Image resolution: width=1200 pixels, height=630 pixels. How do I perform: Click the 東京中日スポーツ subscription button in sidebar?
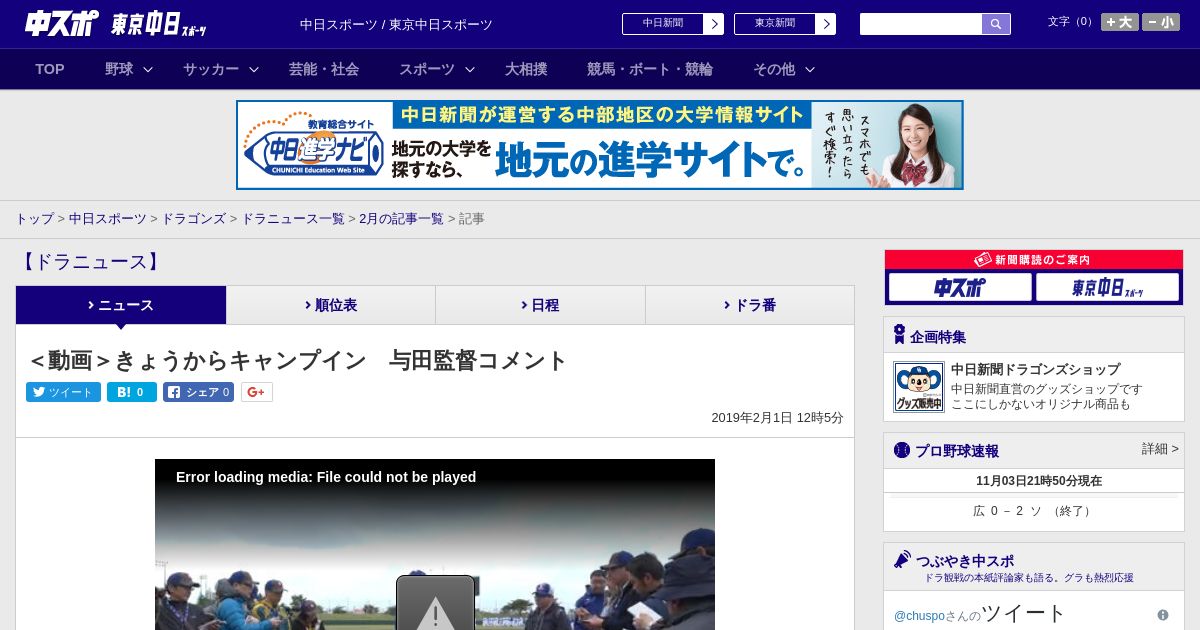point(1107,288)
